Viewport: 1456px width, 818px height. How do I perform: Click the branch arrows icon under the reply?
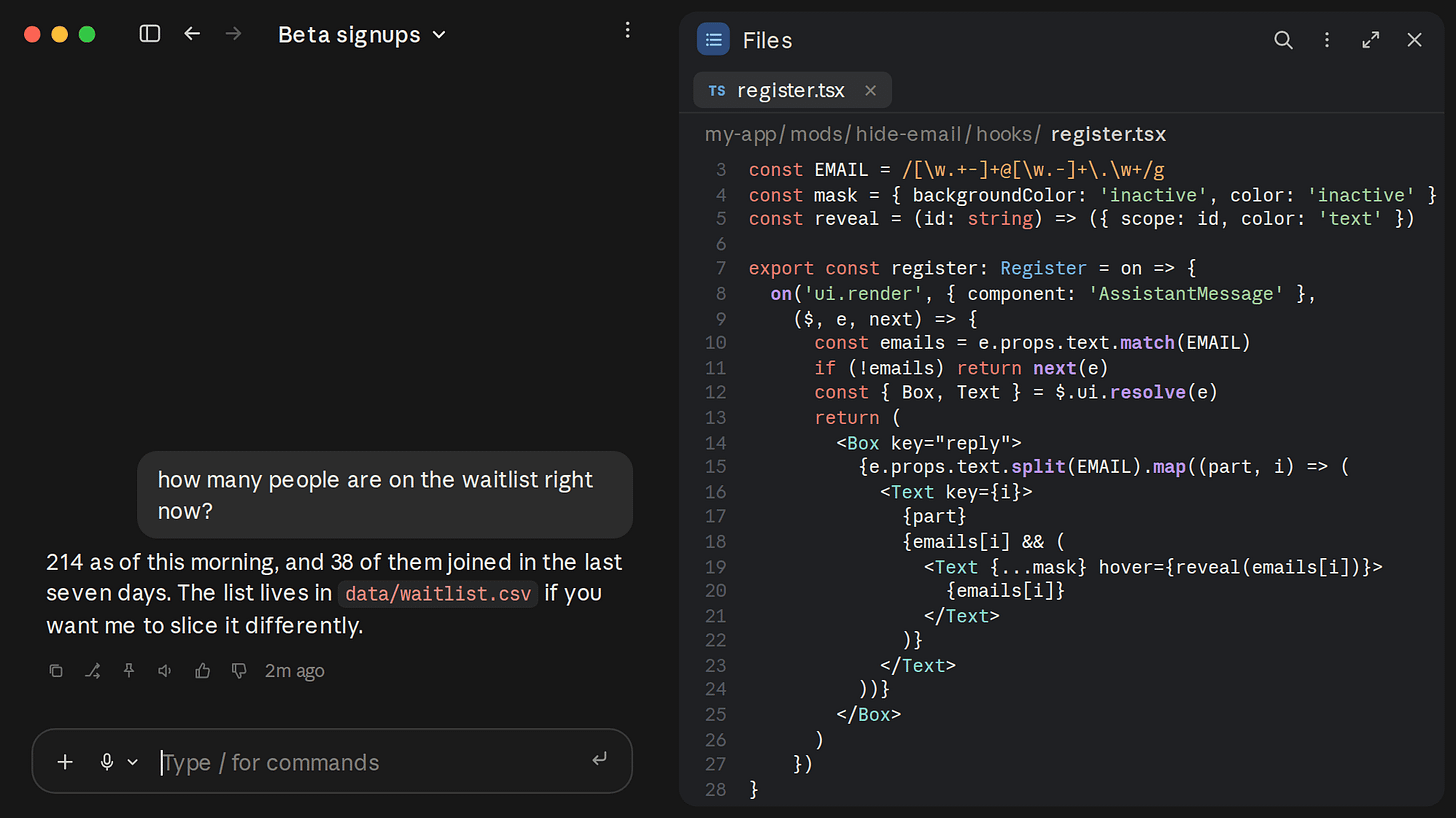pyautogui.click(x=93, y=671)
